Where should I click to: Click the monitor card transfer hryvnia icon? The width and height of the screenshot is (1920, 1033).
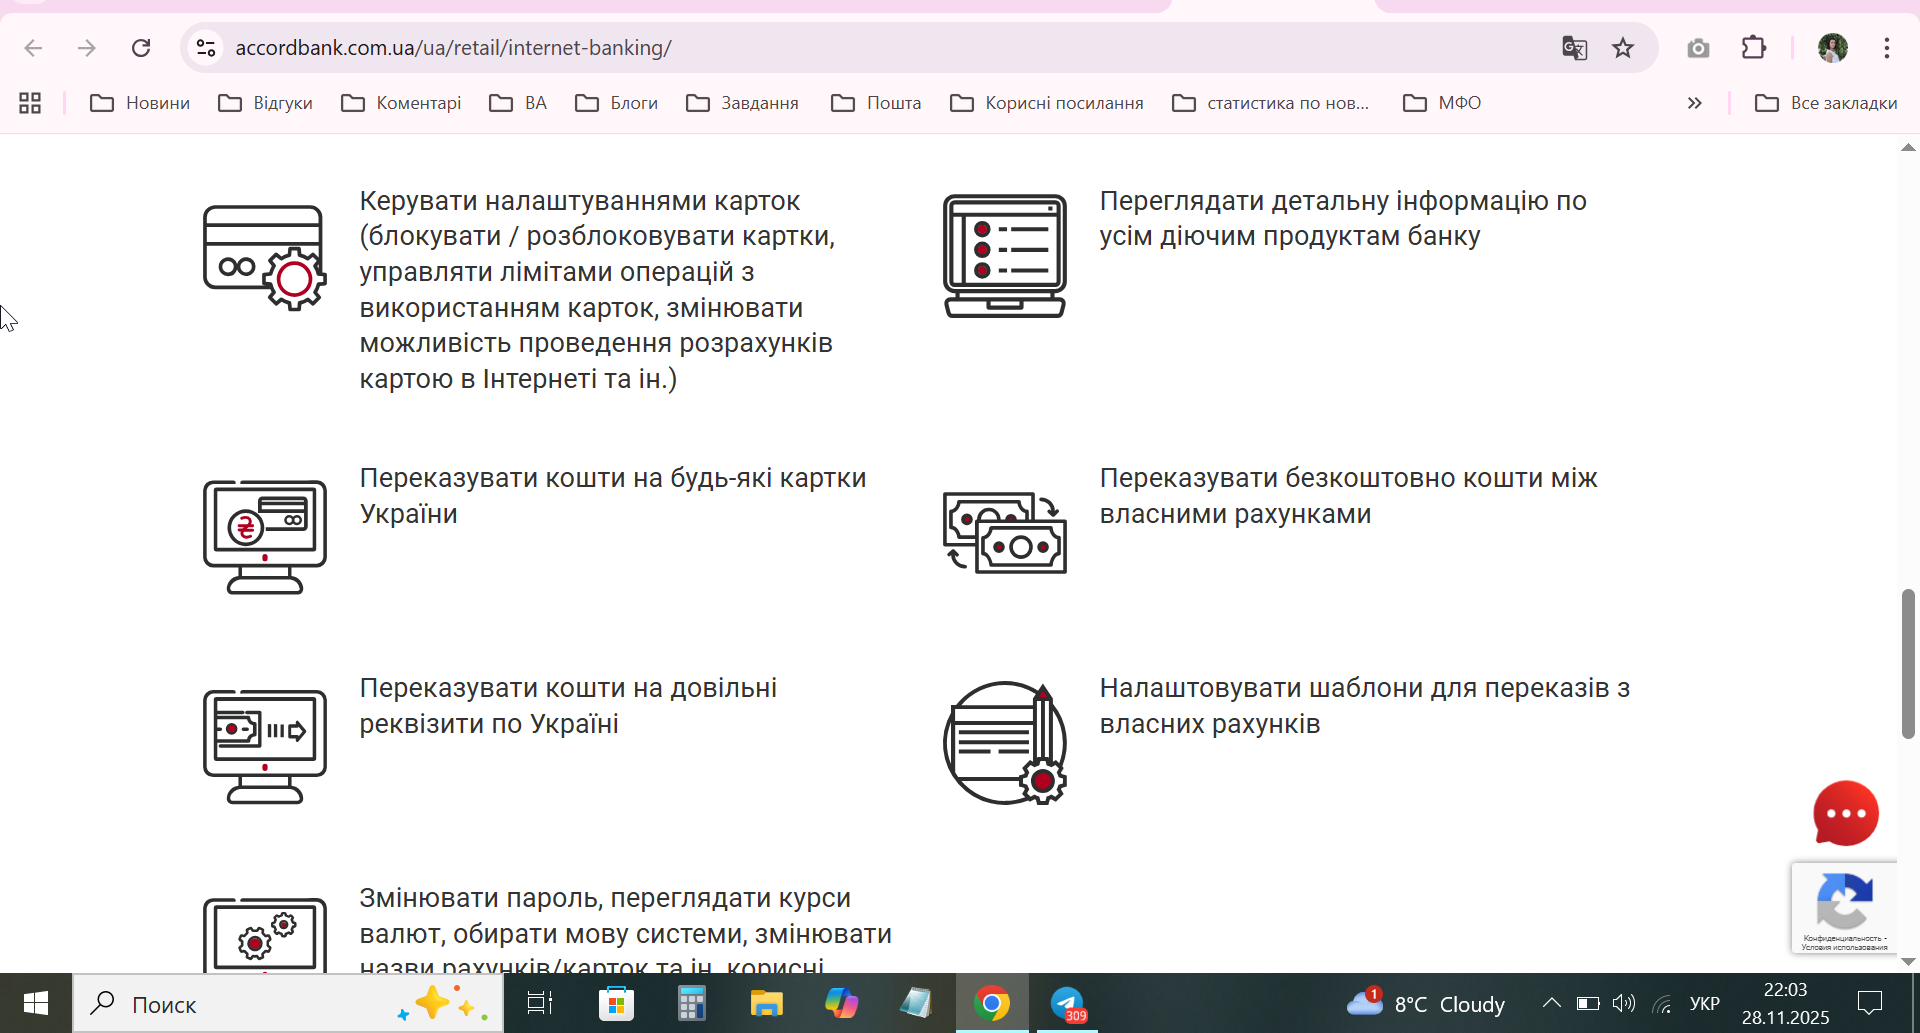265,537
